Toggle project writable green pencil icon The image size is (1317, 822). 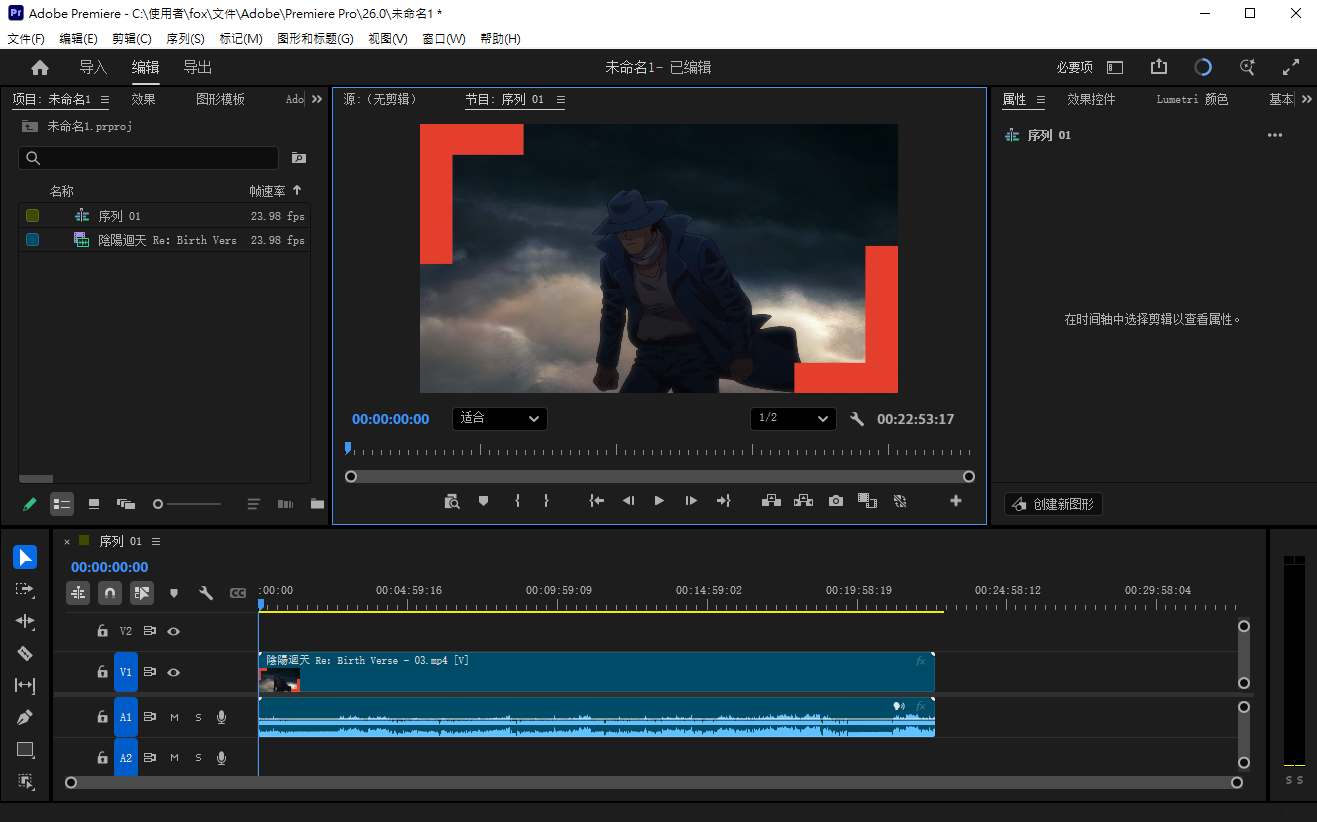pyautogui.click(x=29, y=504)
